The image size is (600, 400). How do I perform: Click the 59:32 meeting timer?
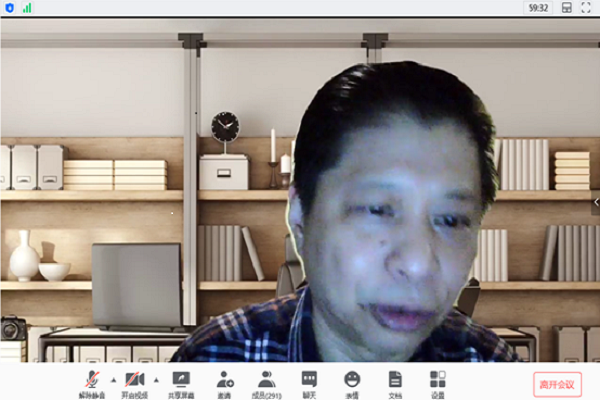pos(537,7)
